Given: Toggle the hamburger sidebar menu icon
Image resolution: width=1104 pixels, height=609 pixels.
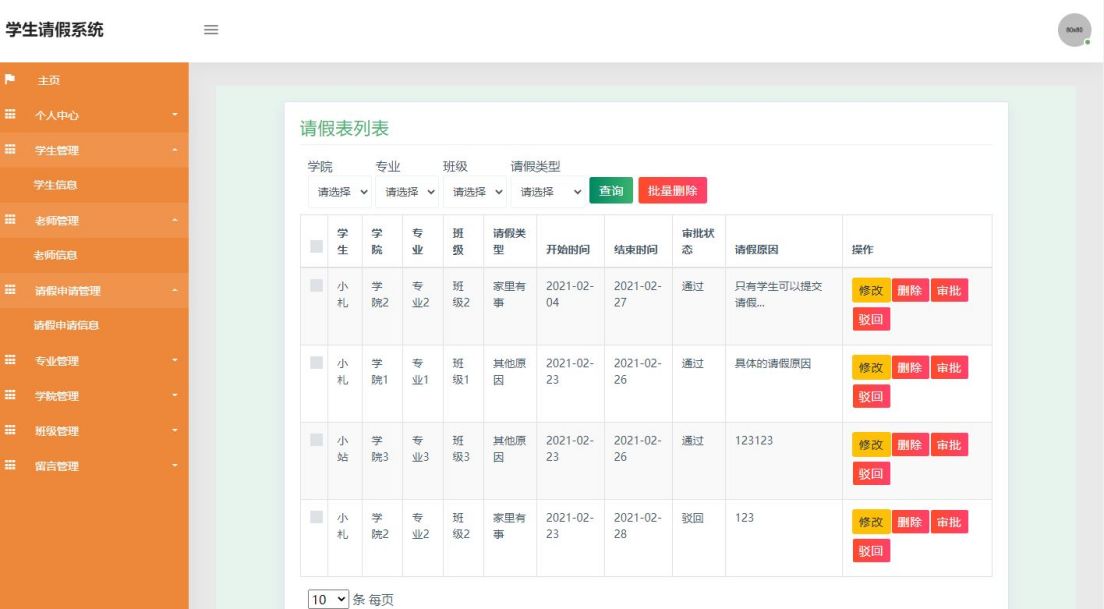Looking at the screenshot, I should coord(211,30).
